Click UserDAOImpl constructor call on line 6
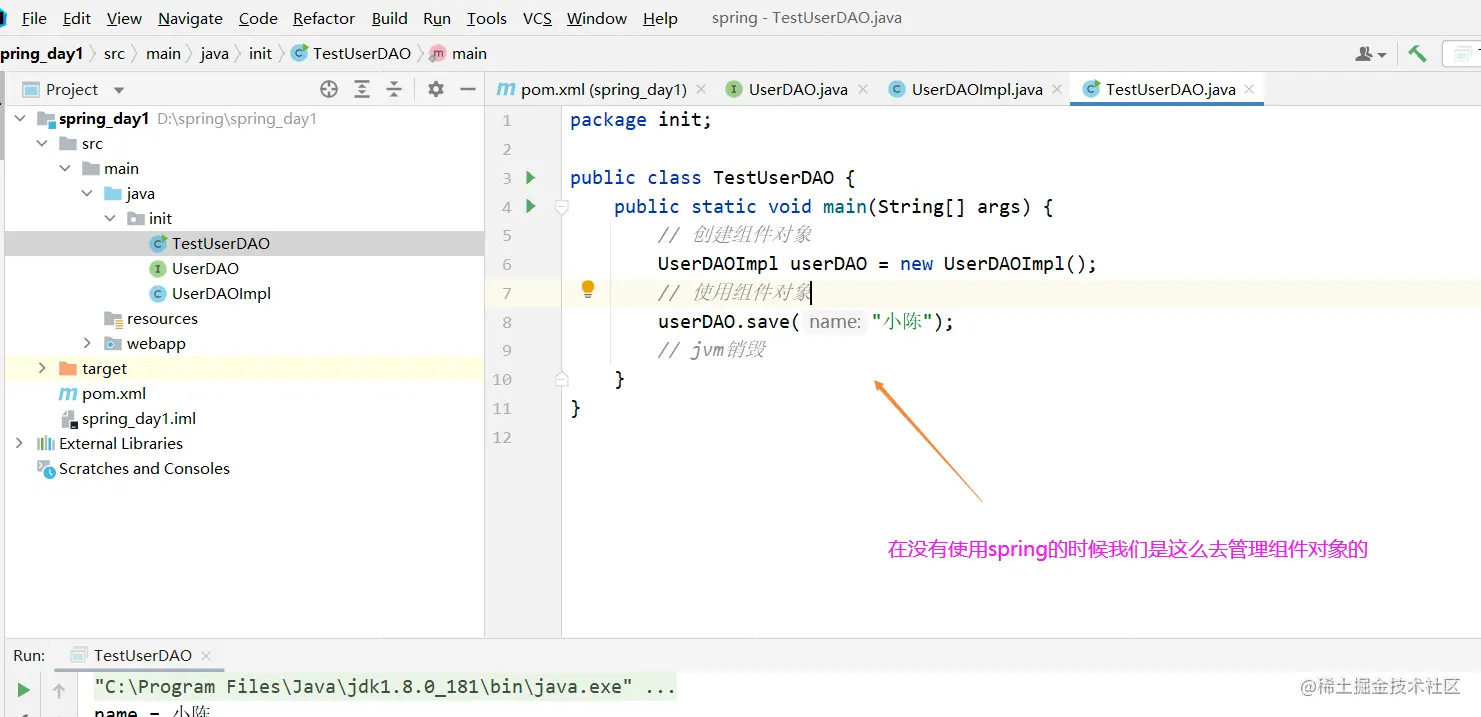 point(1020,264)
